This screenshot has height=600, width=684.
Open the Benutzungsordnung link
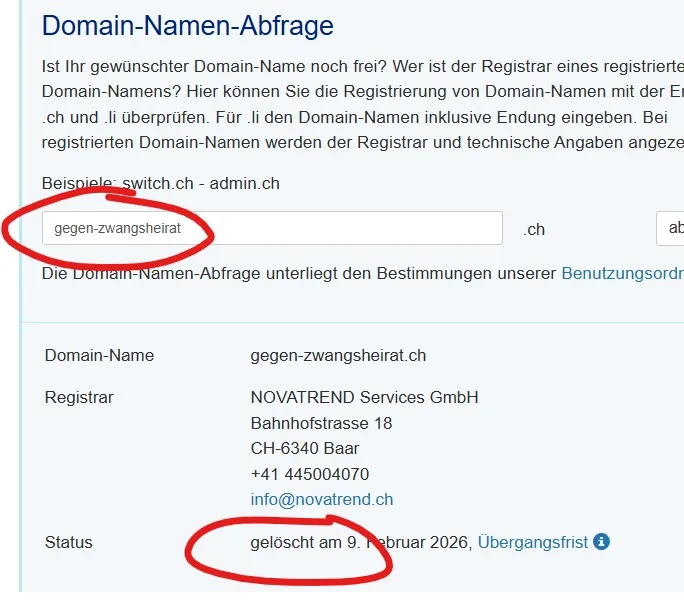(x=622, y=272)
